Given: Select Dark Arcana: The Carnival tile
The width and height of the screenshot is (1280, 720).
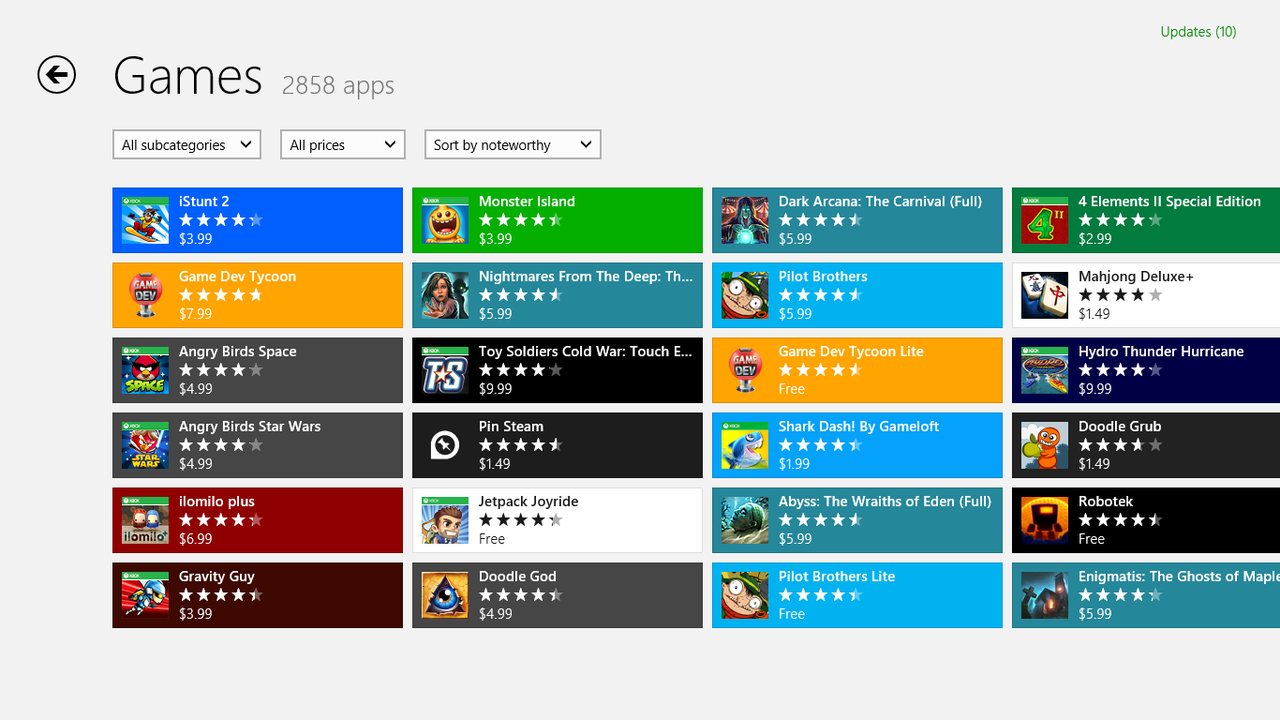Looking at the screenshot, I should point(857,220).
